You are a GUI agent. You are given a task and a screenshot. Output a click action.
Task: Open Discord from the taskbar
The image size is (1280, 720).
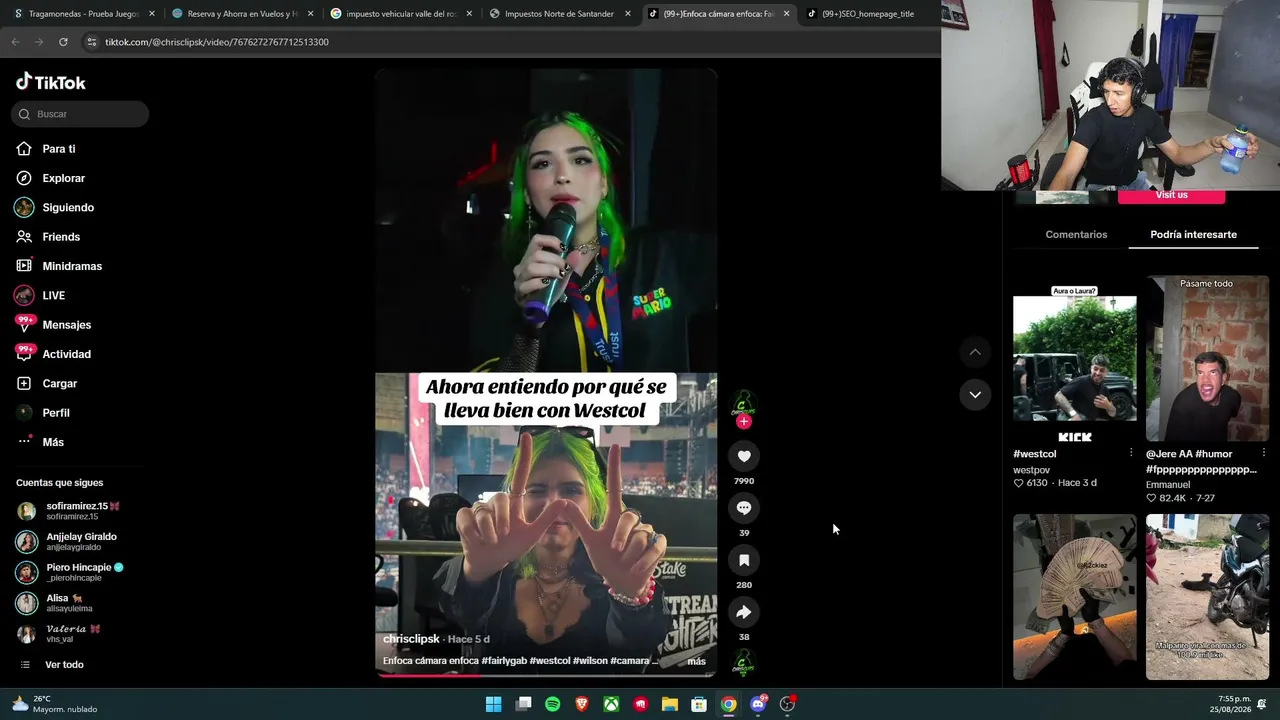758,704
